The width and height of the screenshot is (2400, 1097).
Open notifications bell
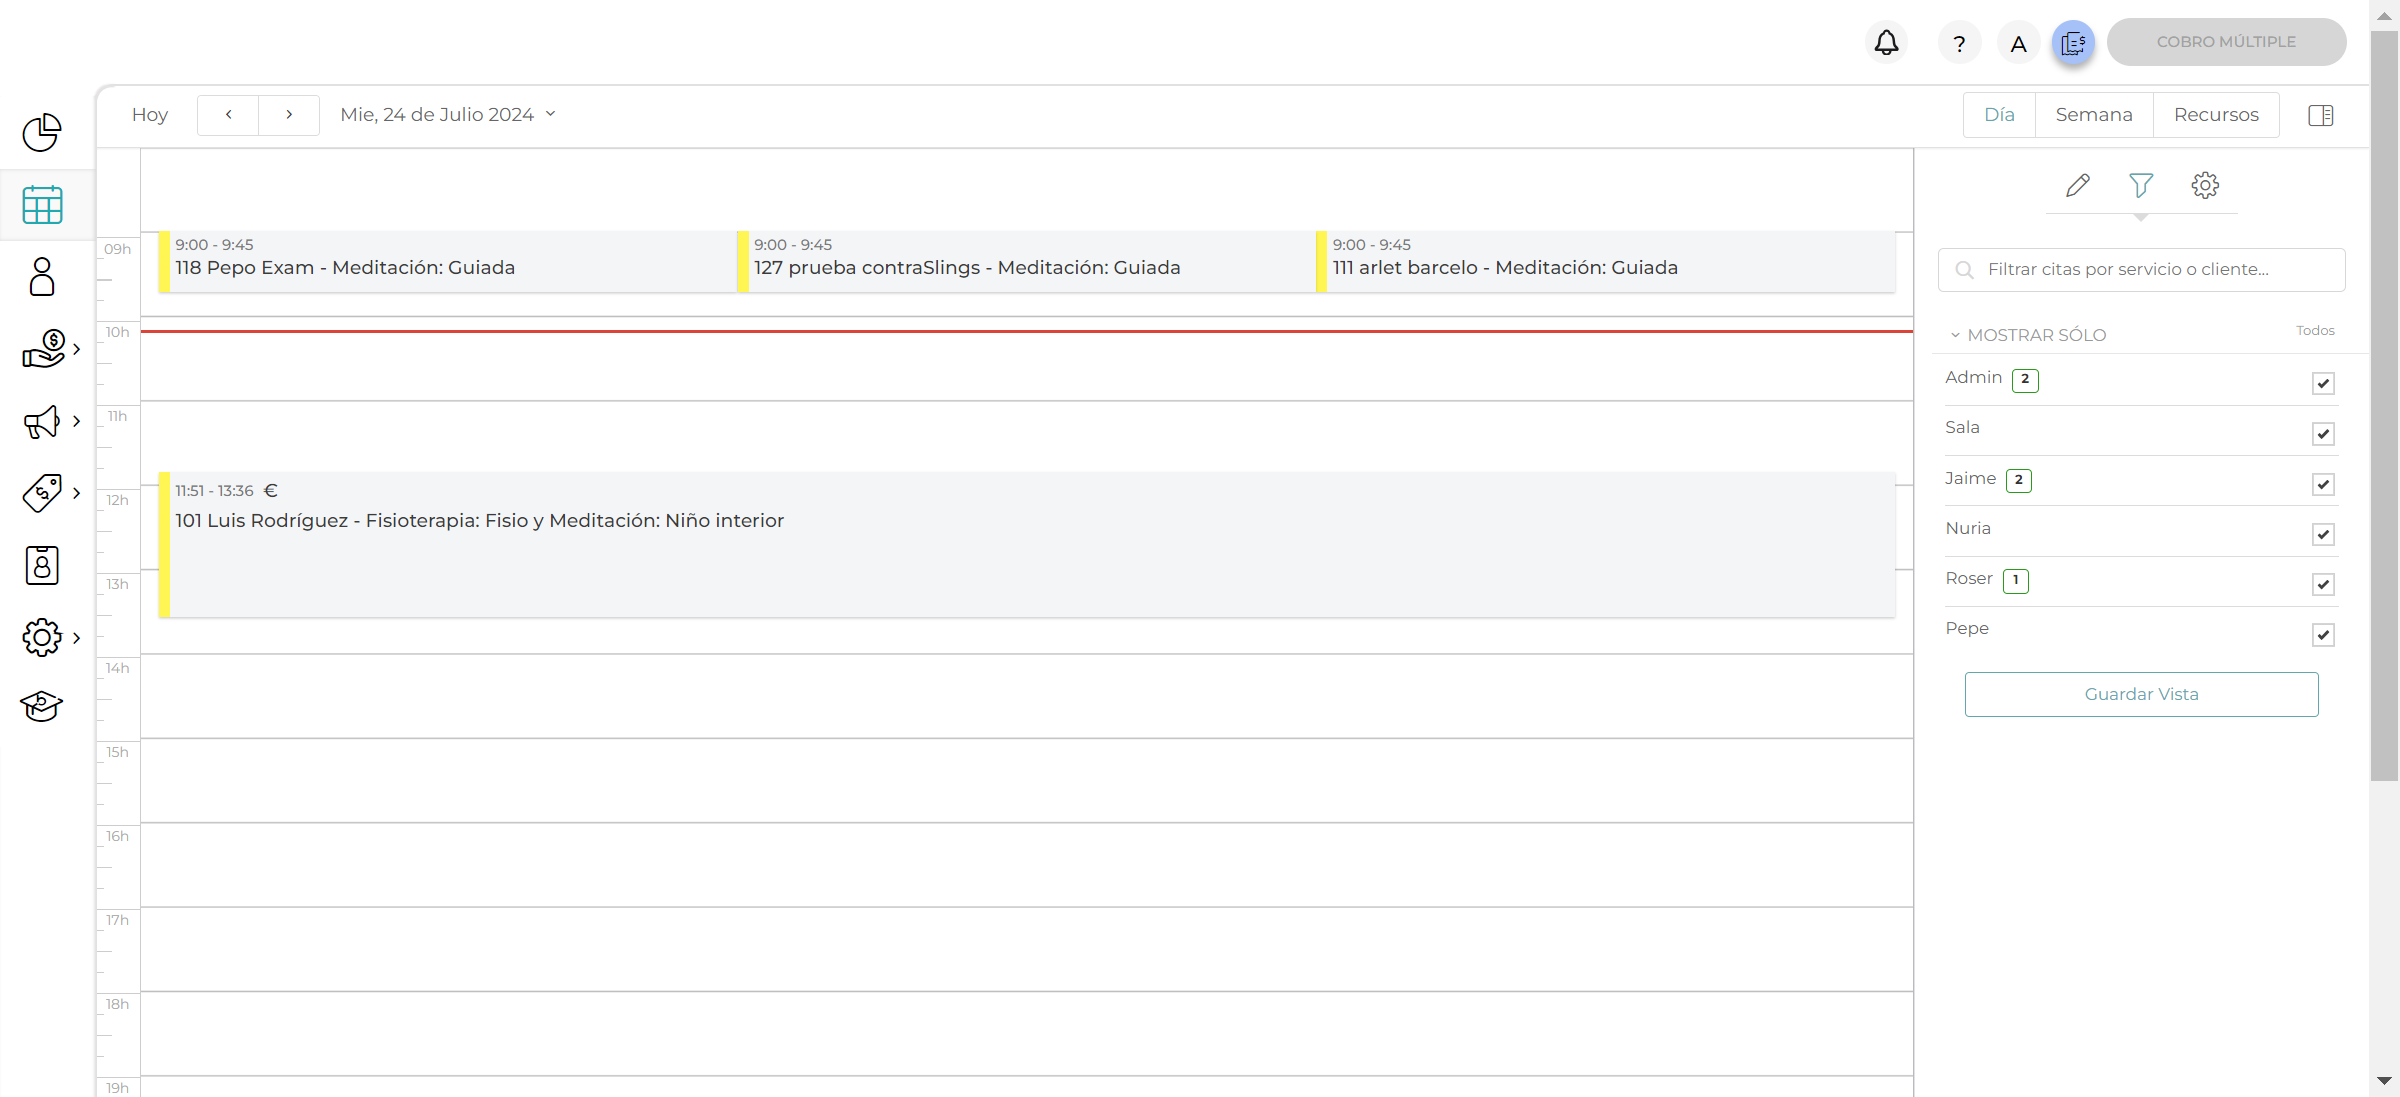tap(1886, 43)
